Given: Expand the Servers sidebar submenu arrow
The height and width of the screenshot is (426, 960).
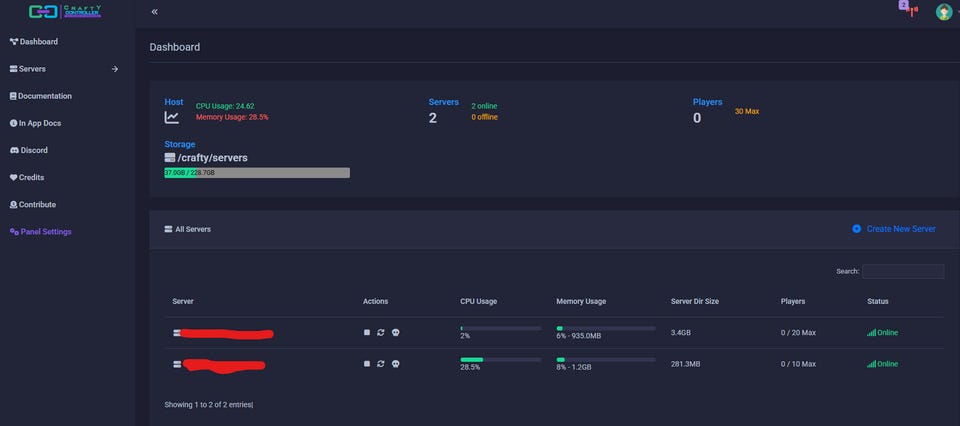Looking at the screenshot, I should tap(115, 69).
